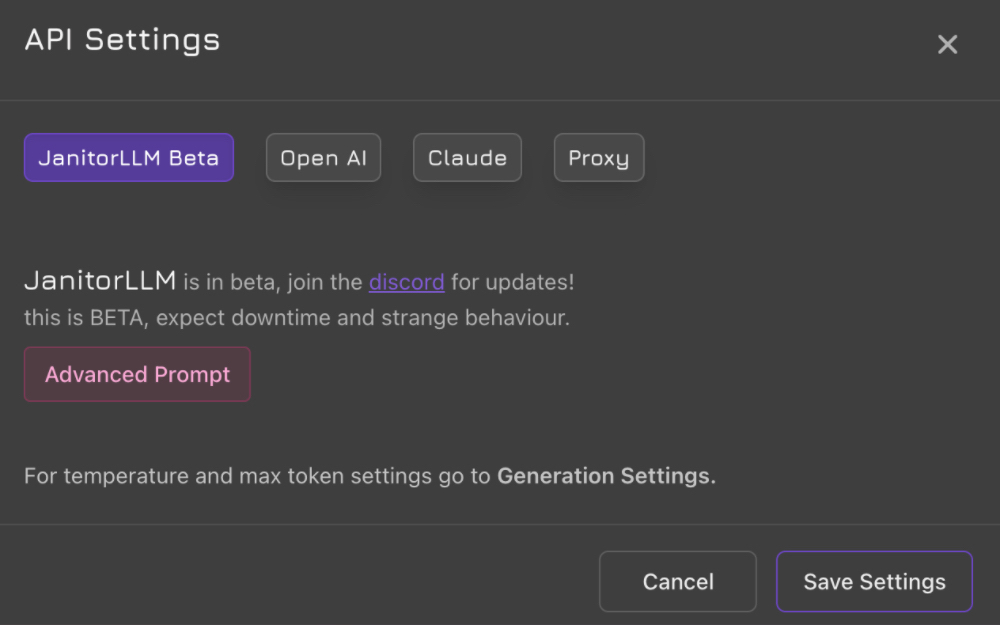Close the API Settings dialog with X
Viewport: 1000px width, 625px height.
947,44
